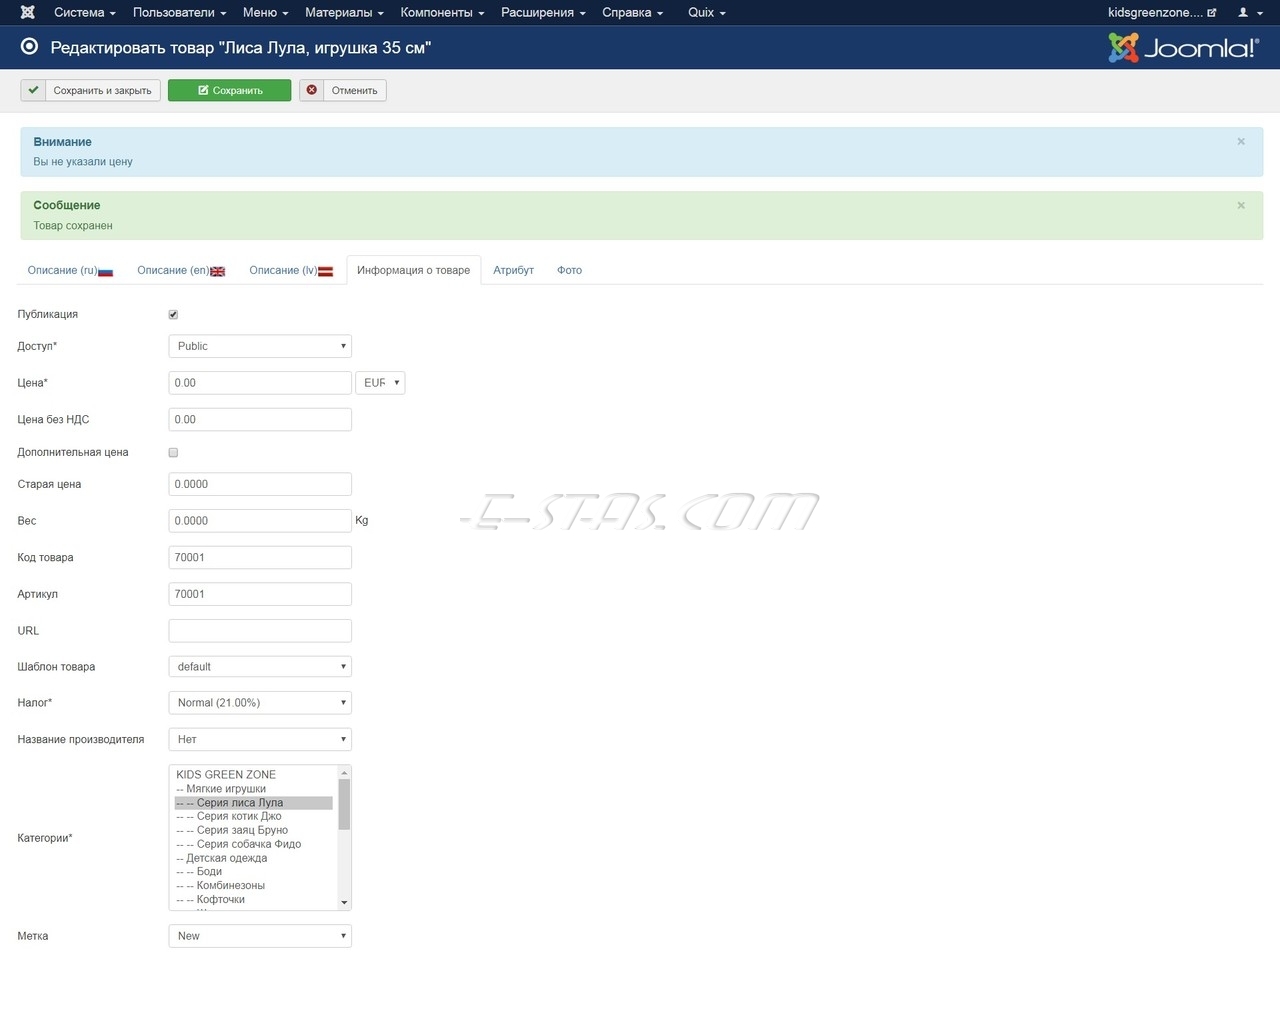This screenshot has height=1011, width=1280.
Task: Click the Latvian flag on the description tab
Action: click(325, 271)
